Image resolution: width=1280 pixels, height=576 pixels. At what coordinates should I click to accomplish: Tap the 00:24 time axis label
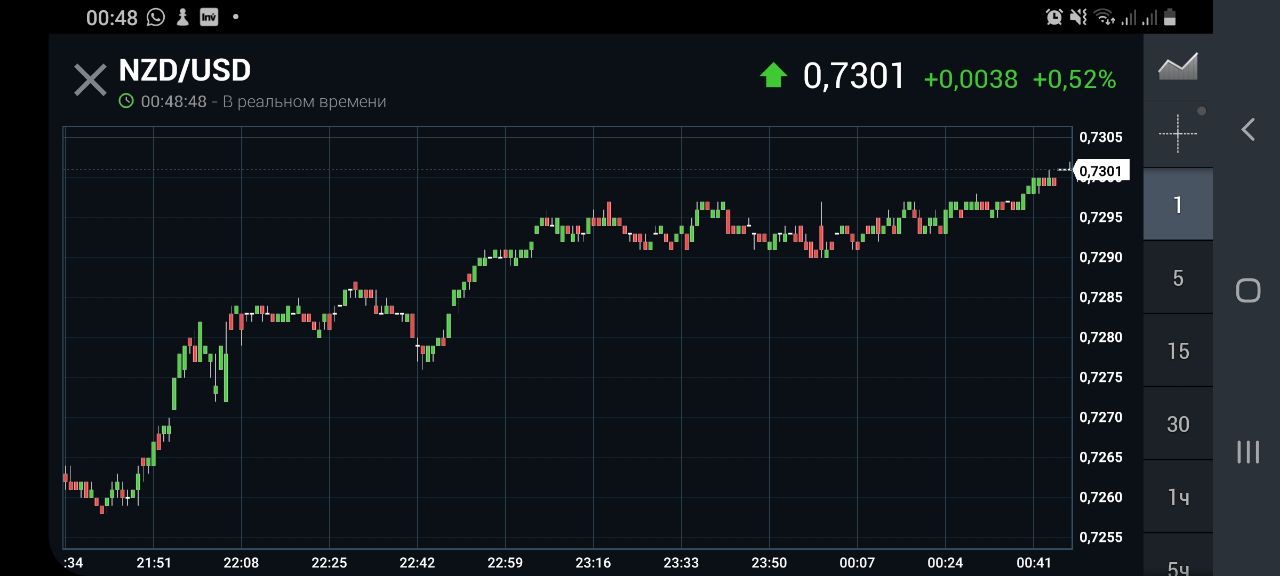945,563
